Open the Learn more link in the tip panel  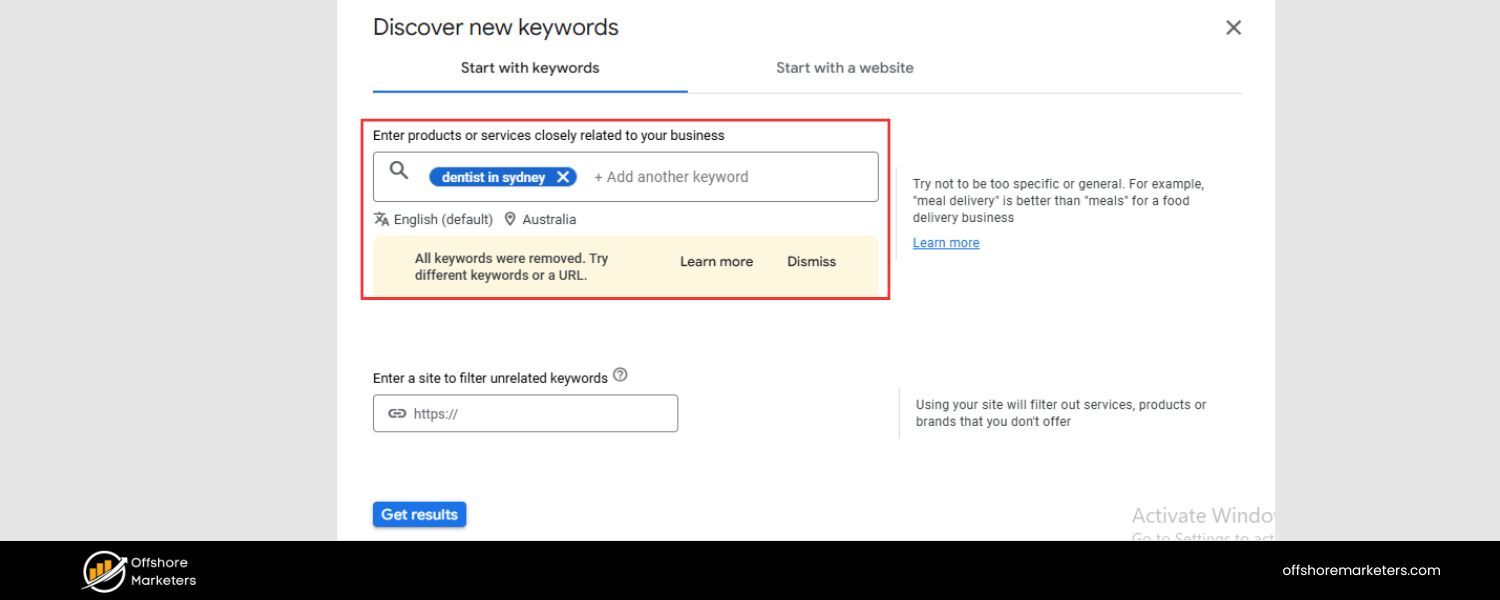tap(945, 242)
